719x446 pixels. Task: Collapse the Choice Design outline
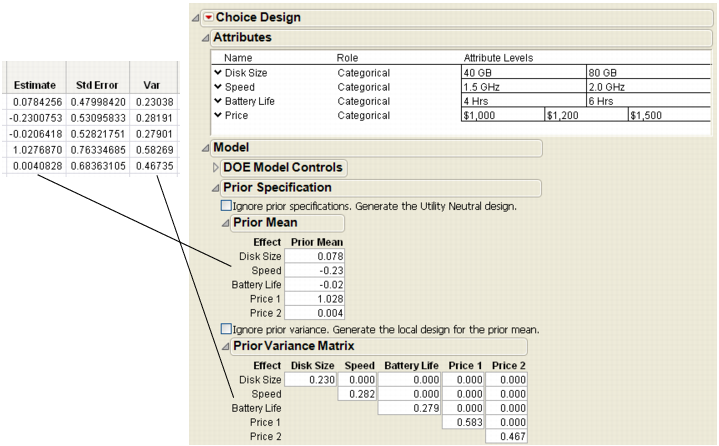tap(196, 17)
